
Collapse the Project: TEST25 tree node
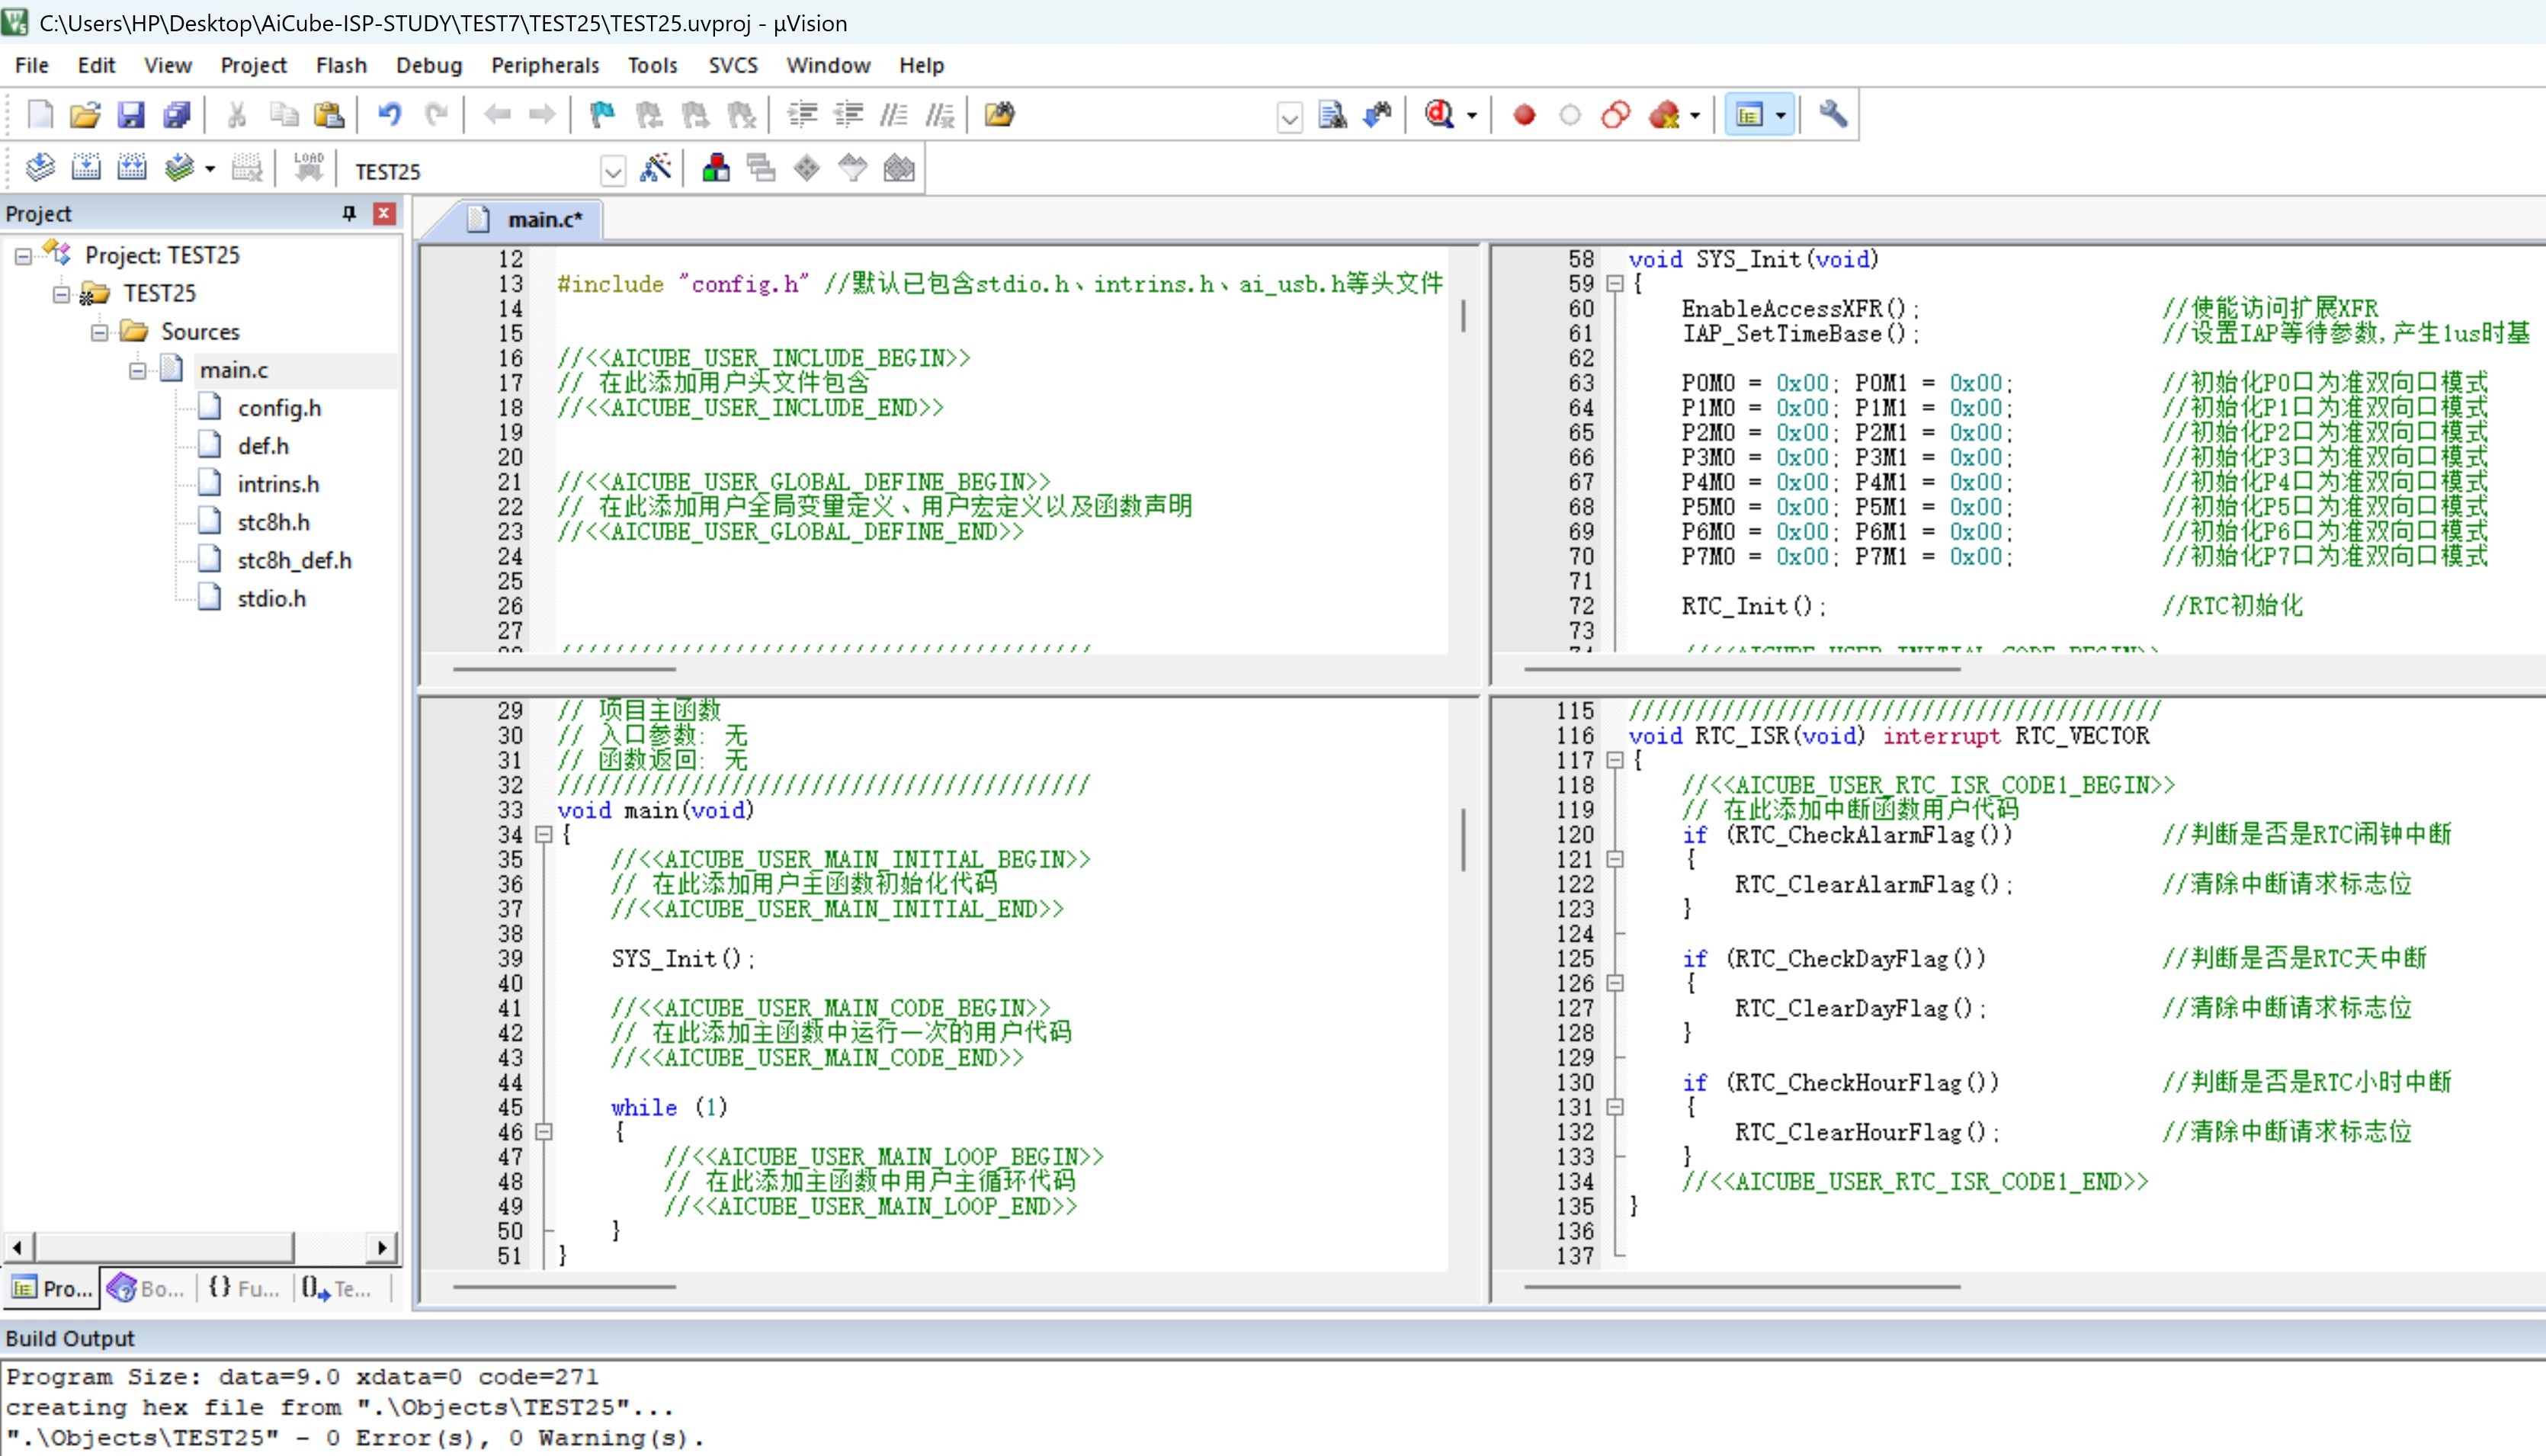click(23, 256)
